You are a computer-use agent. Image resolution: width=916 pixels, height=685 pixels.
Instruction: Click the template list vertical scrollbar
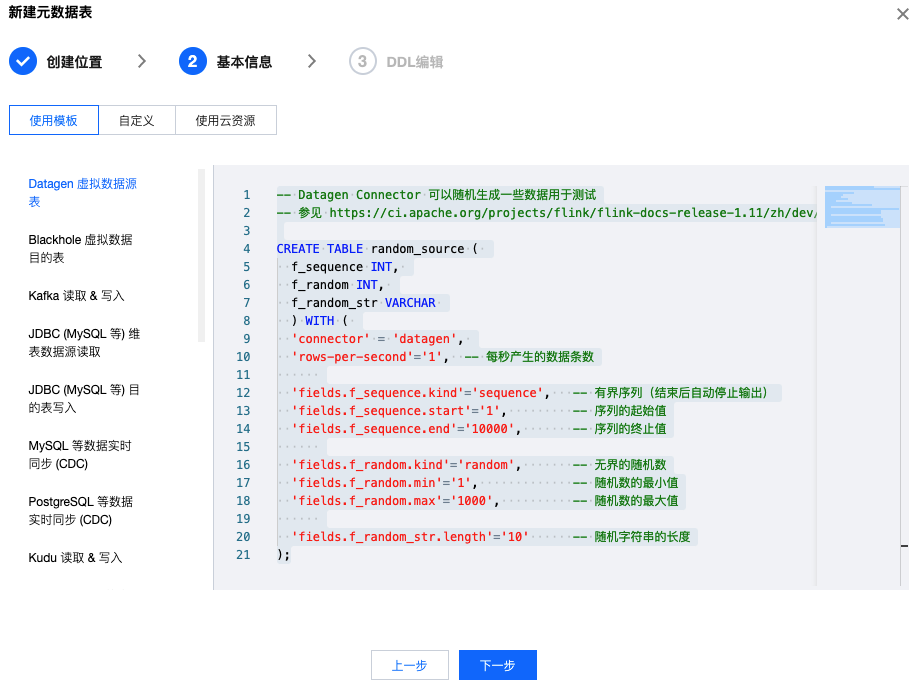pos(202,255)
